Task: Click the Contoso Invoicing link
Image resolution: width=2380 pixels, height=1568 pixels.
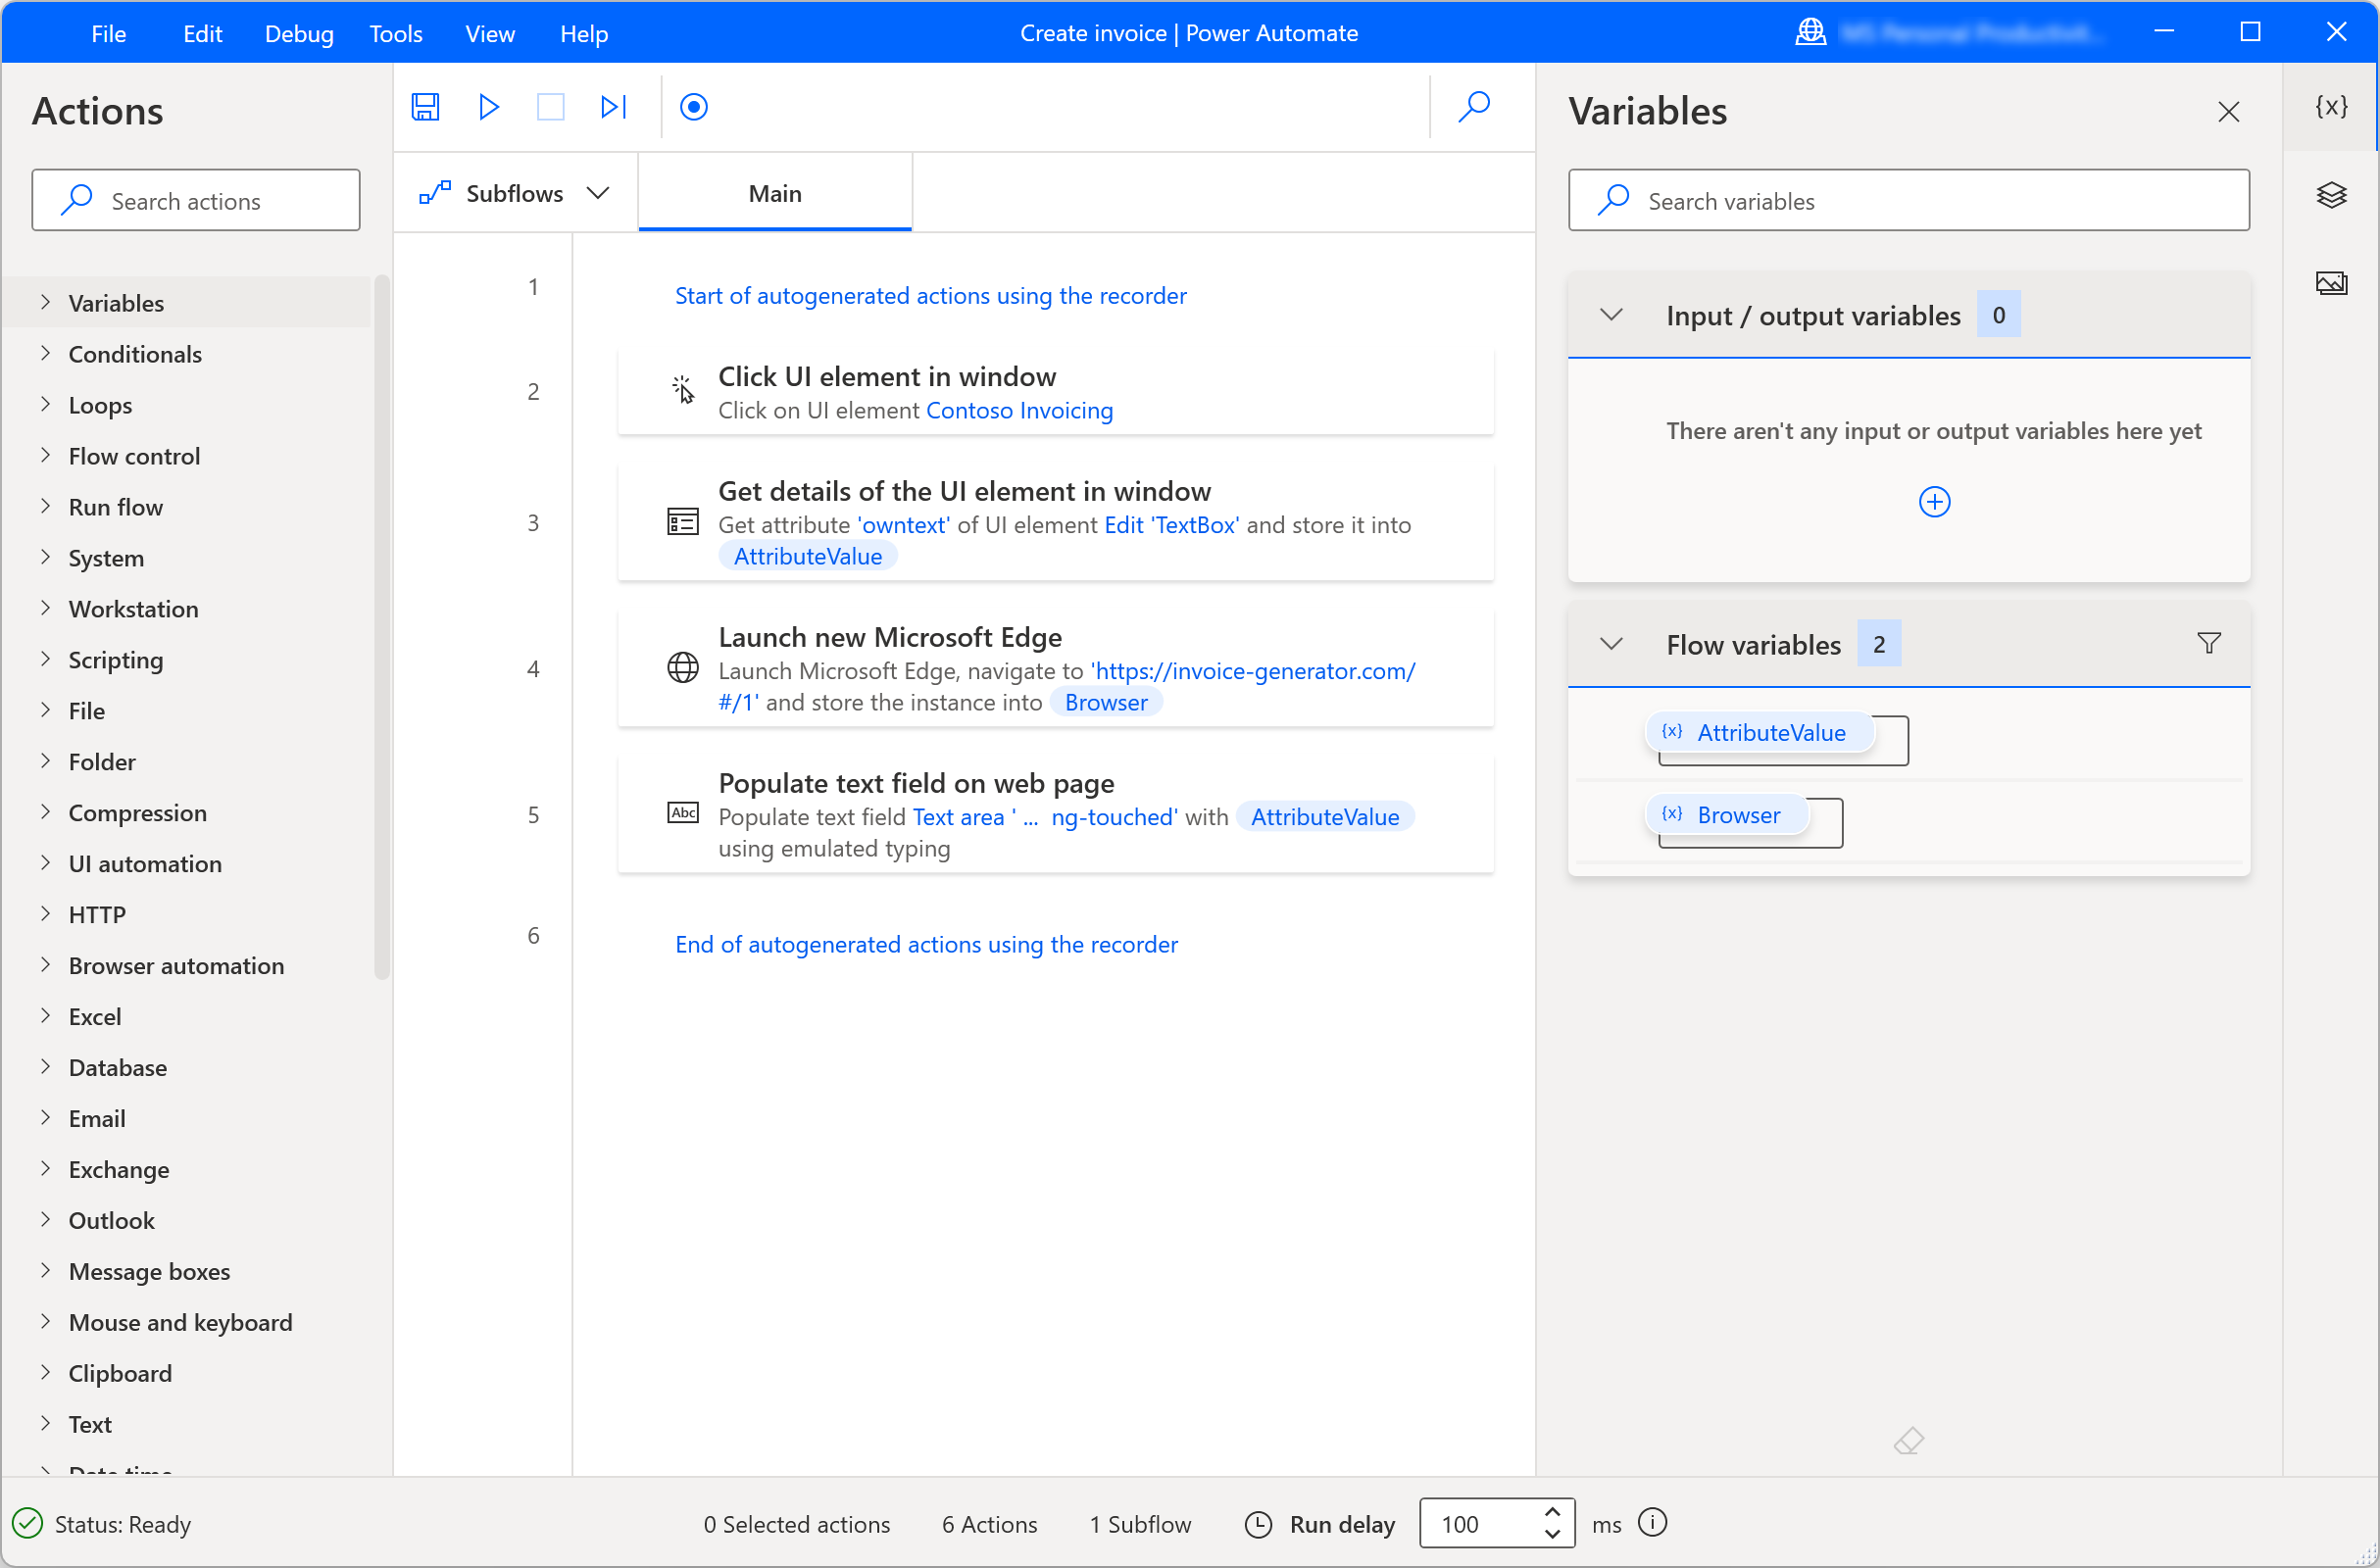Action: tap(1018, 410)
